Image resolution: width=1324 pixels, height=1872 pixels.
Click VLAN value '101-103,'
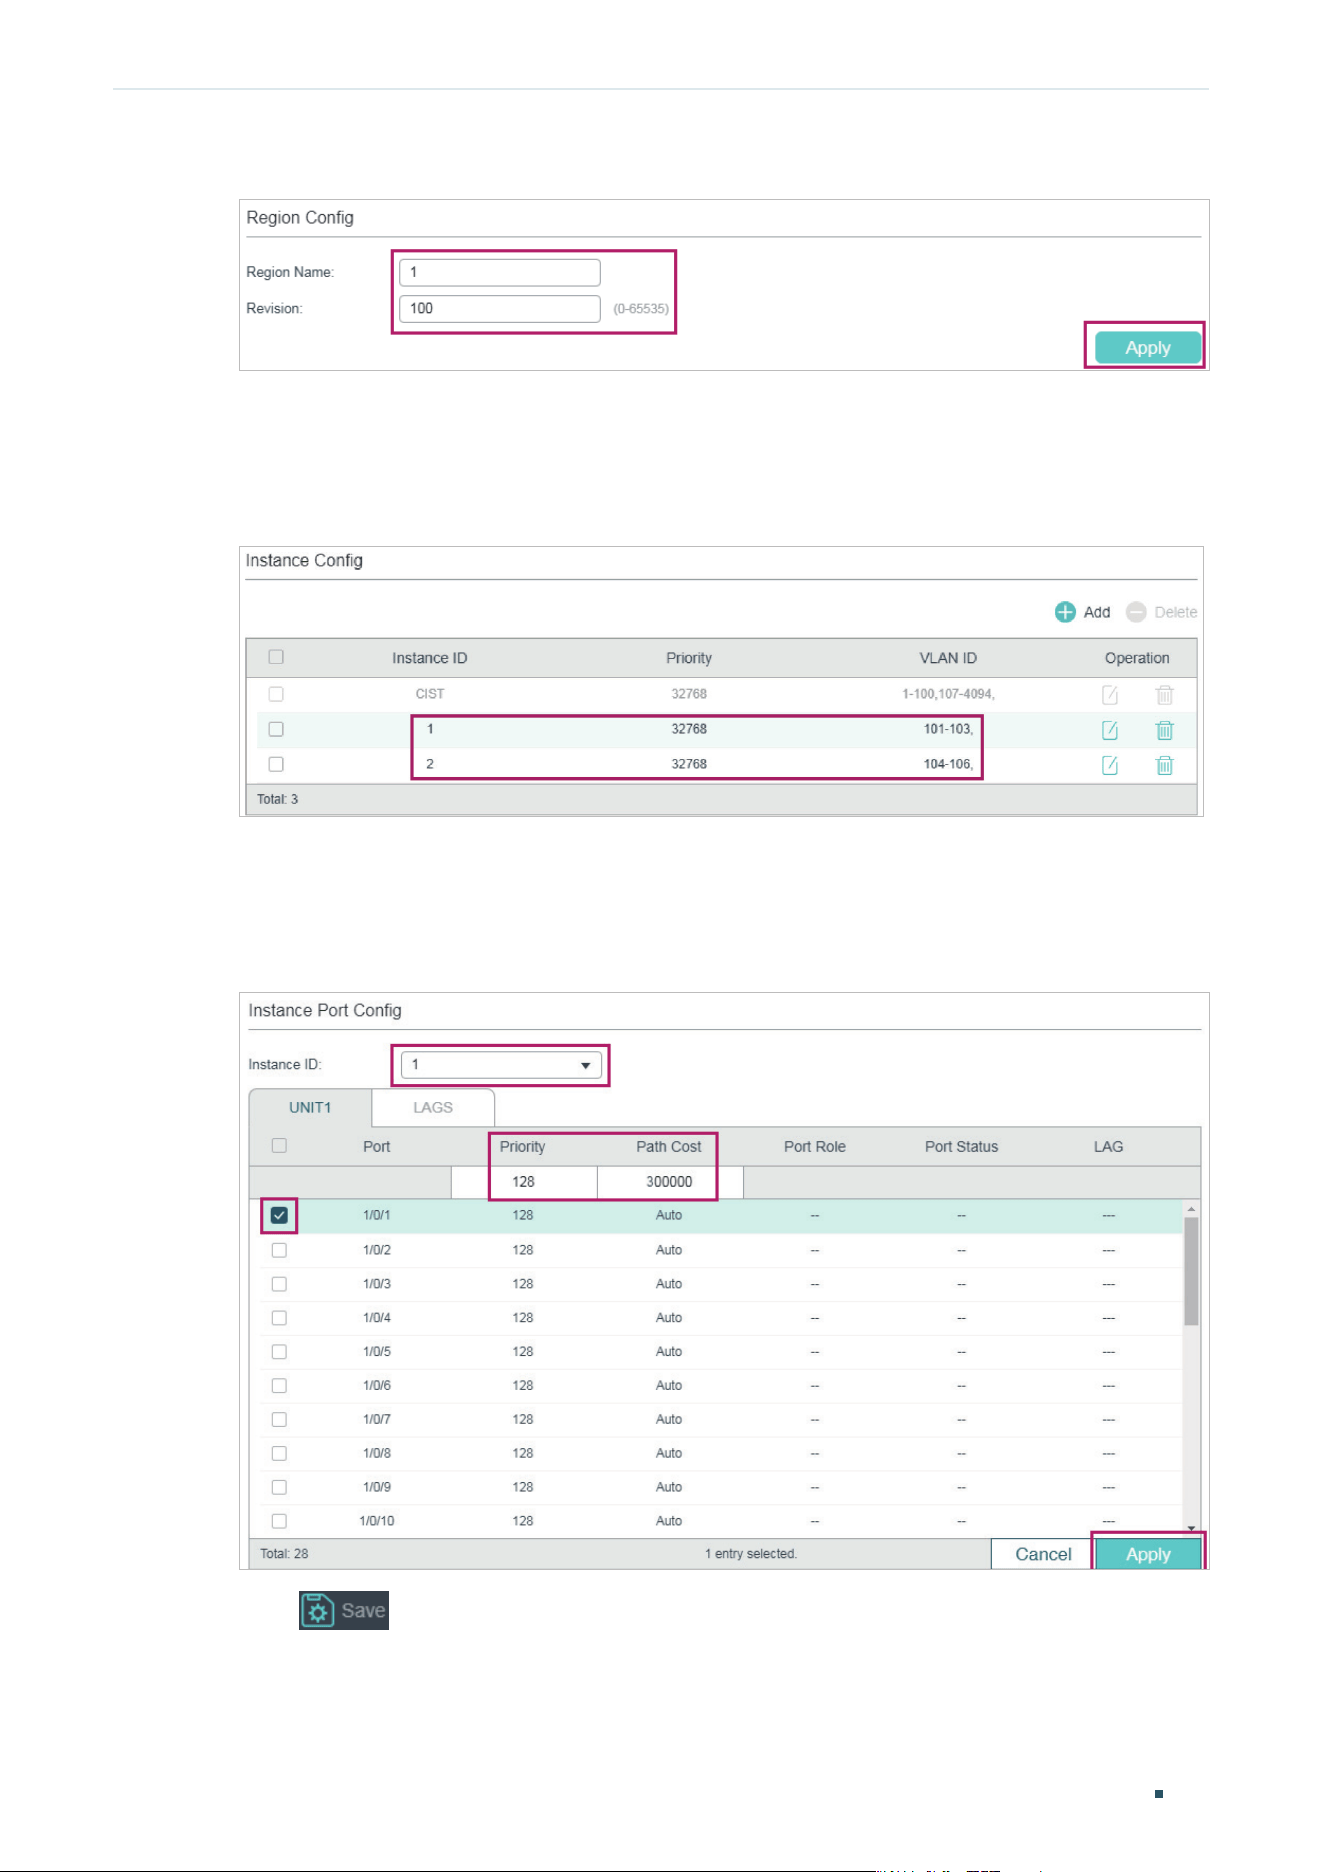(948, 729)
